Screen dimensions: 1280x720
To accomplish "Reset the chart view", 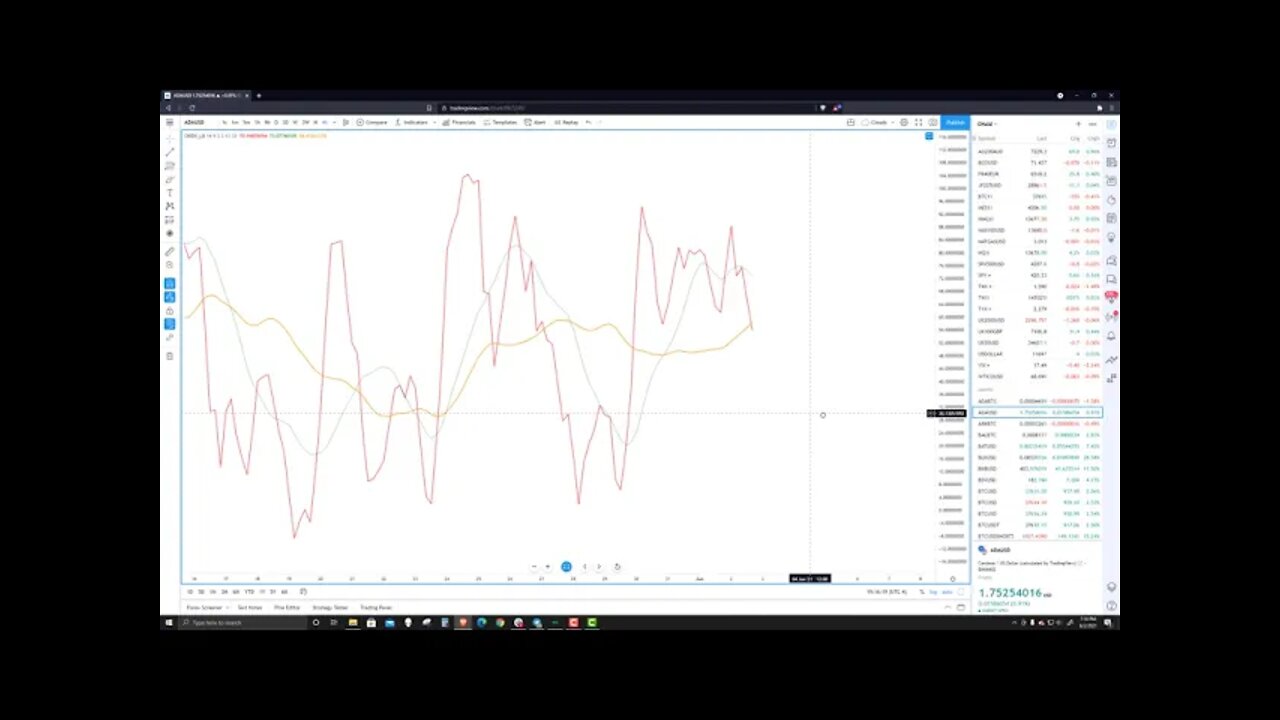I will coord(617,567).
